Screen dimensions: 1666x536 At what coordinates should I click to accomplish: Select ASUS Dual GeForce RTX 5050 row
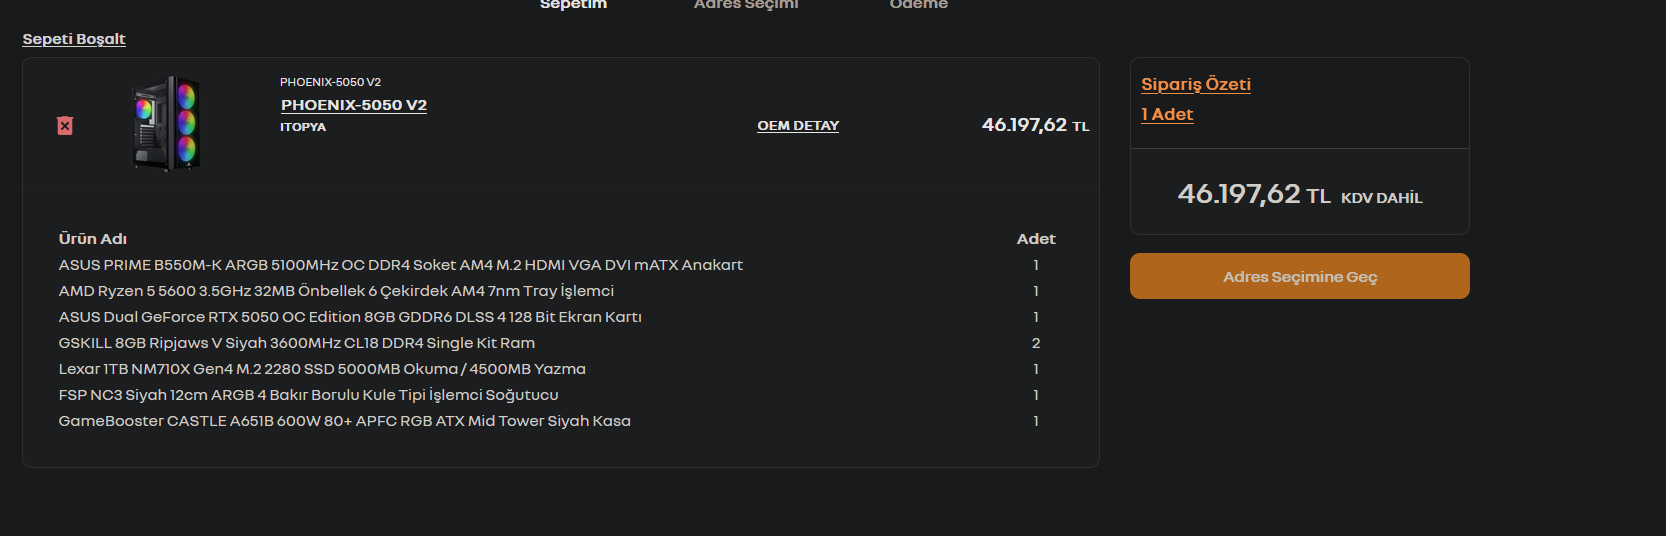click(557, 317)
